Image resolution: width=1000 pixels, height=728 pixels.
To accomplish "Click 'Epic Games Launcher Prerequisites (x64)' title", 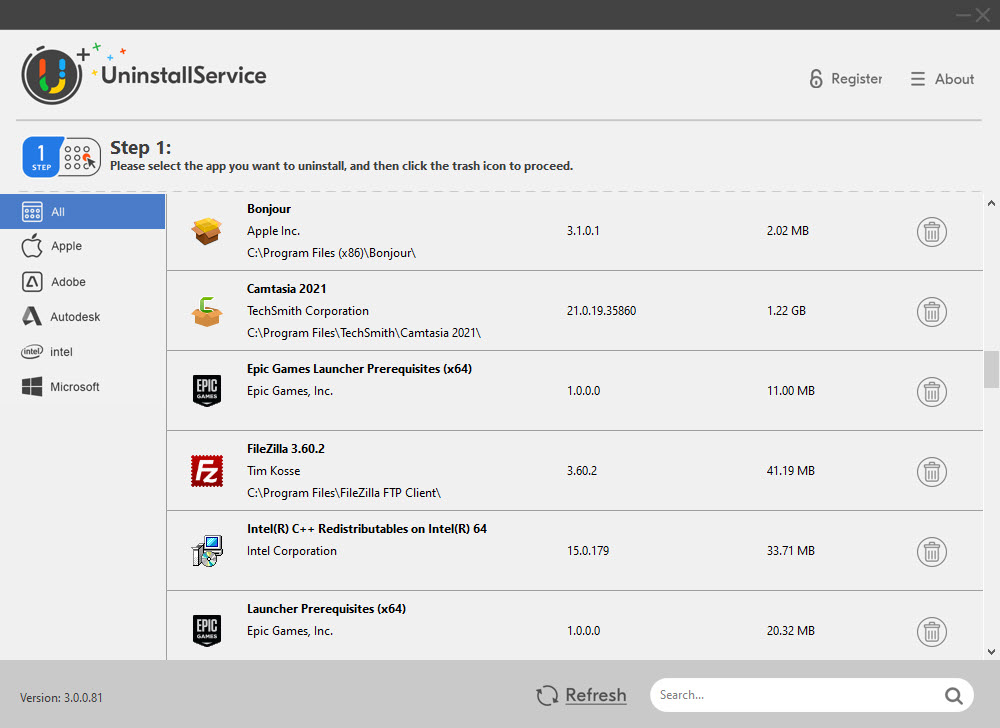I will pos(359,369).
